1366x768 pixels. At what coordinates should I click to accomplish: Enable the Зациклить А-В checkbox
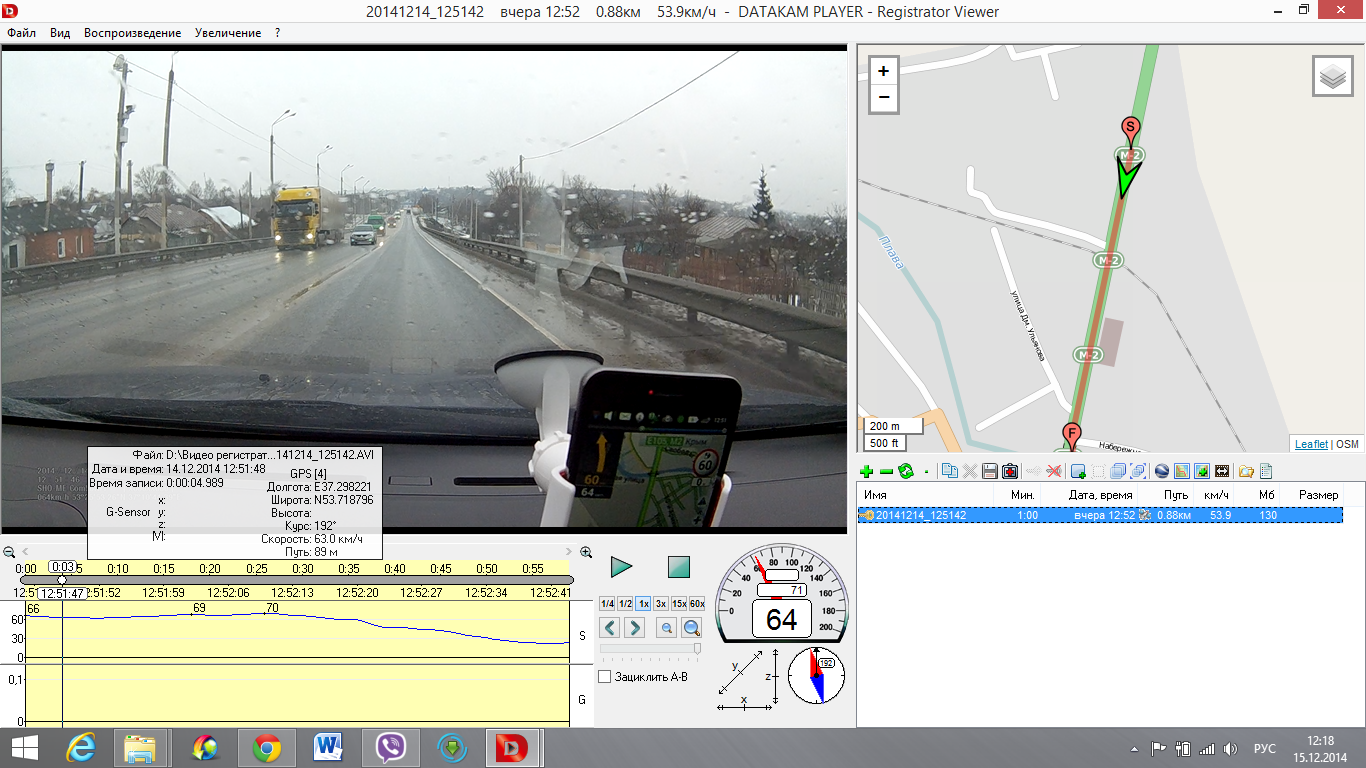click(x=605, y=677)
